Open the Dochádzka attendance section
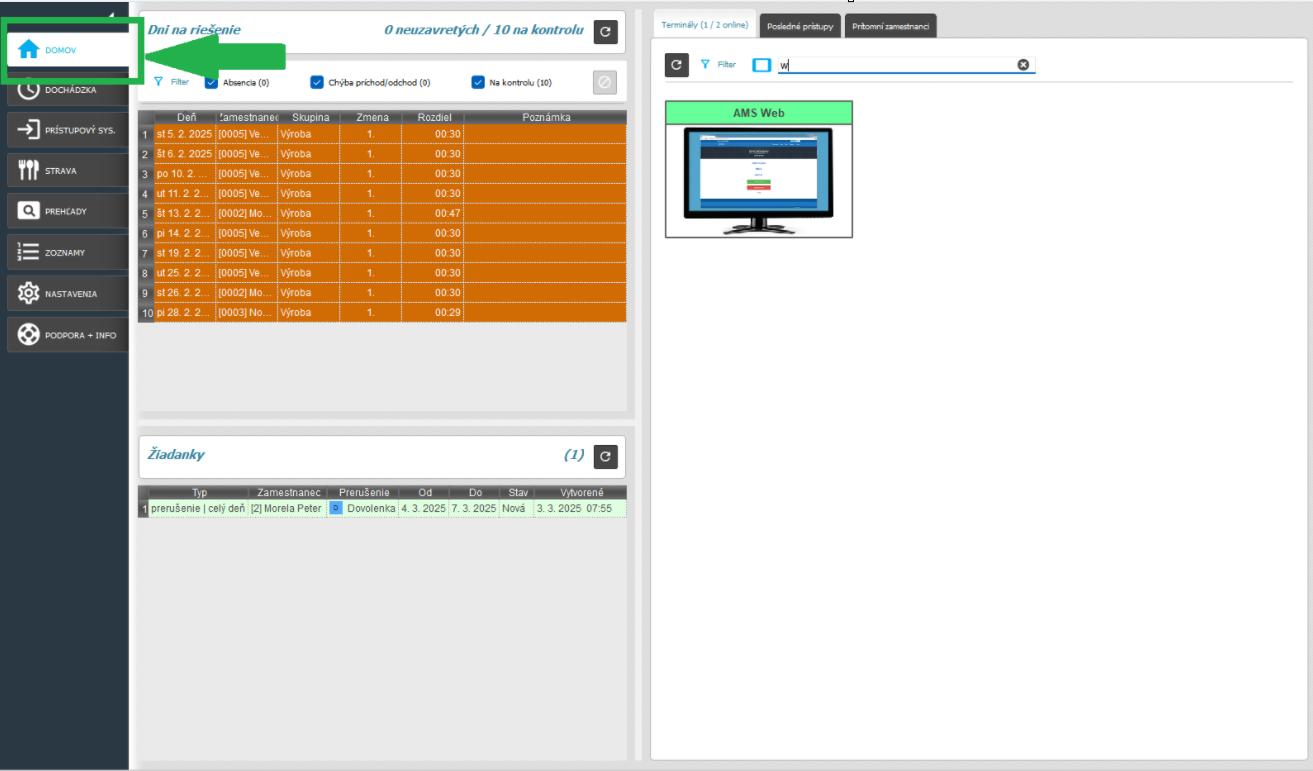 click(x=66, y=90)
